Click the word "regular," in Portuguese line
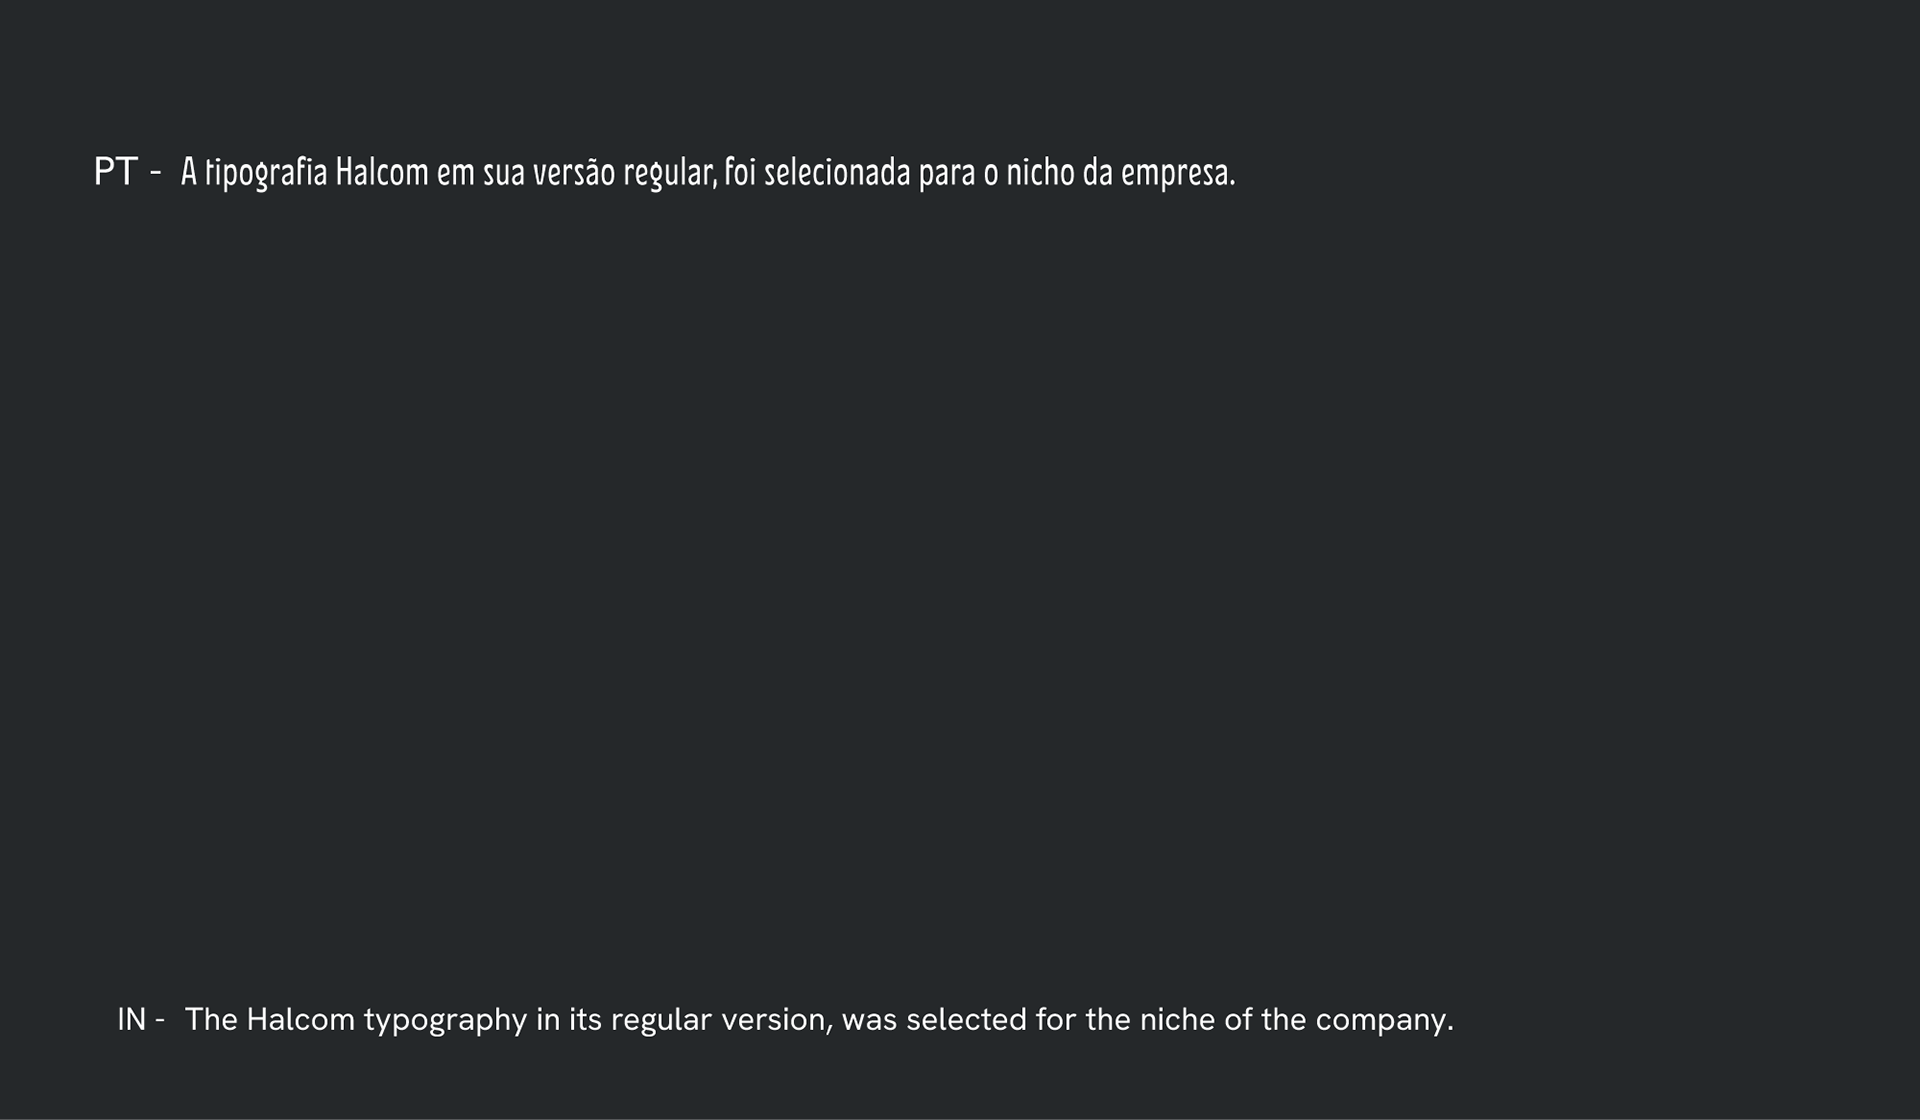 670,173
